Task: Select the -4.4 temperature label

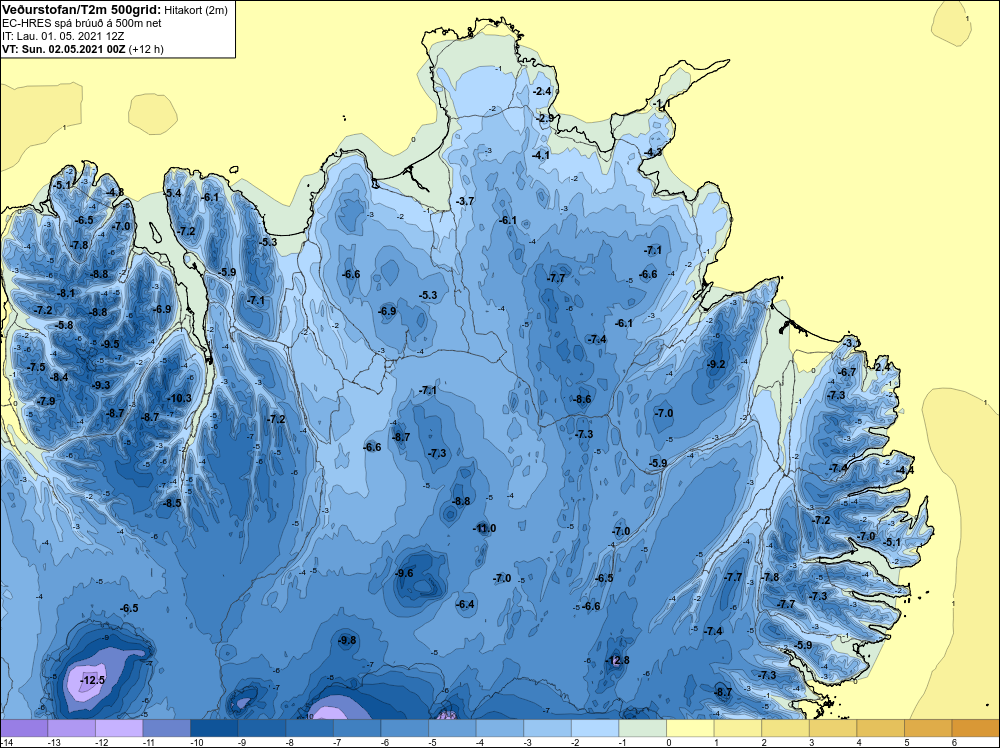Action: coord(904,470)
